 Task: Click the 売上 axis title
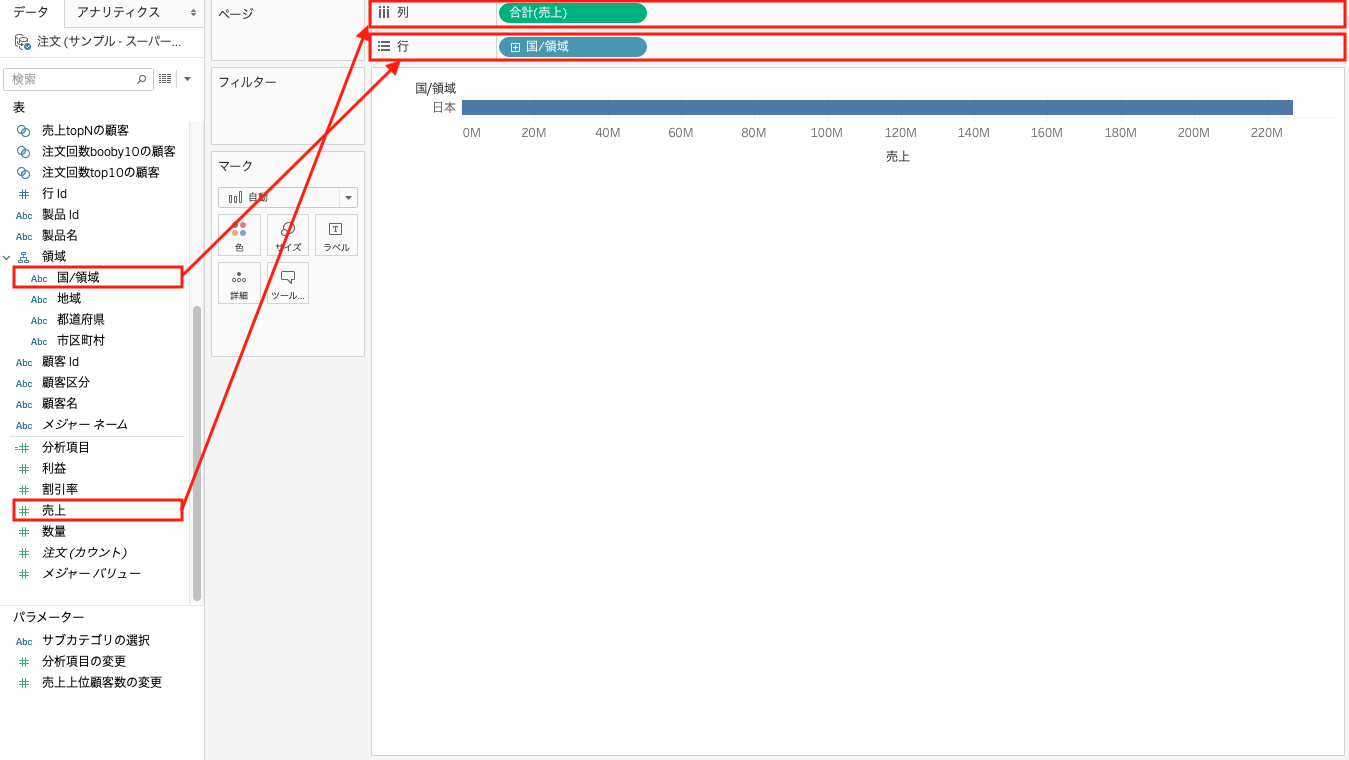(x=898, y=156)
